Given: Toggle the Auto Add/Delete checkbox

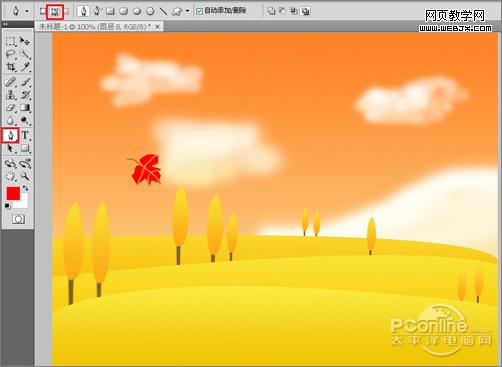Looking at the screenshot, I should tap(199, 11).
